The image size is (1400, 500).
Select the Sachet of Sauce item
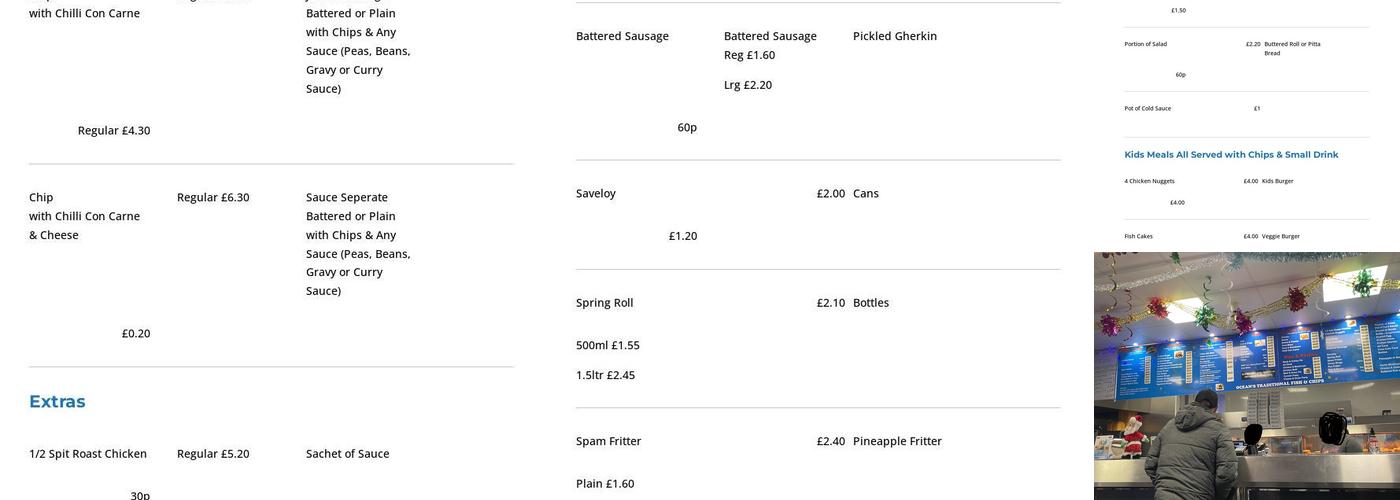(x=347, y=454)
